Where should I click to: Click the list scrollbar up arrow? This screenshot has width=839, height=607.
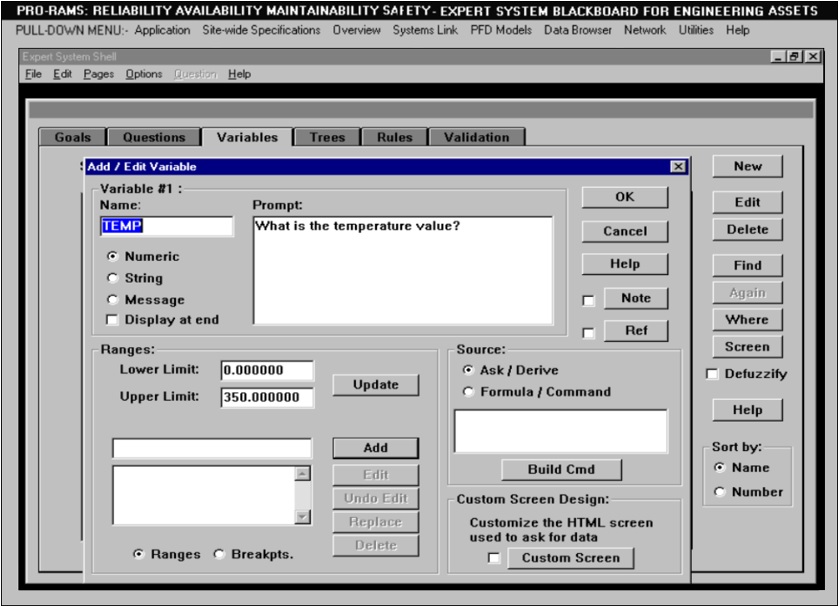coord(302,473)
